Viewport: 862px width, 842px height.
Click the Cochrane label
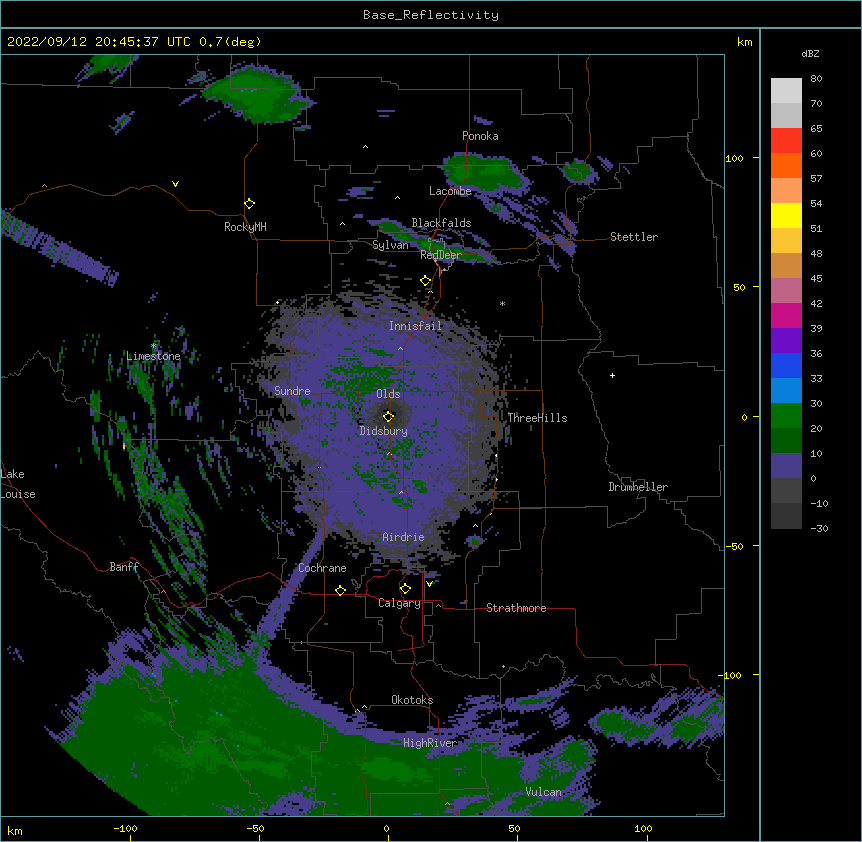coord(322,568)
